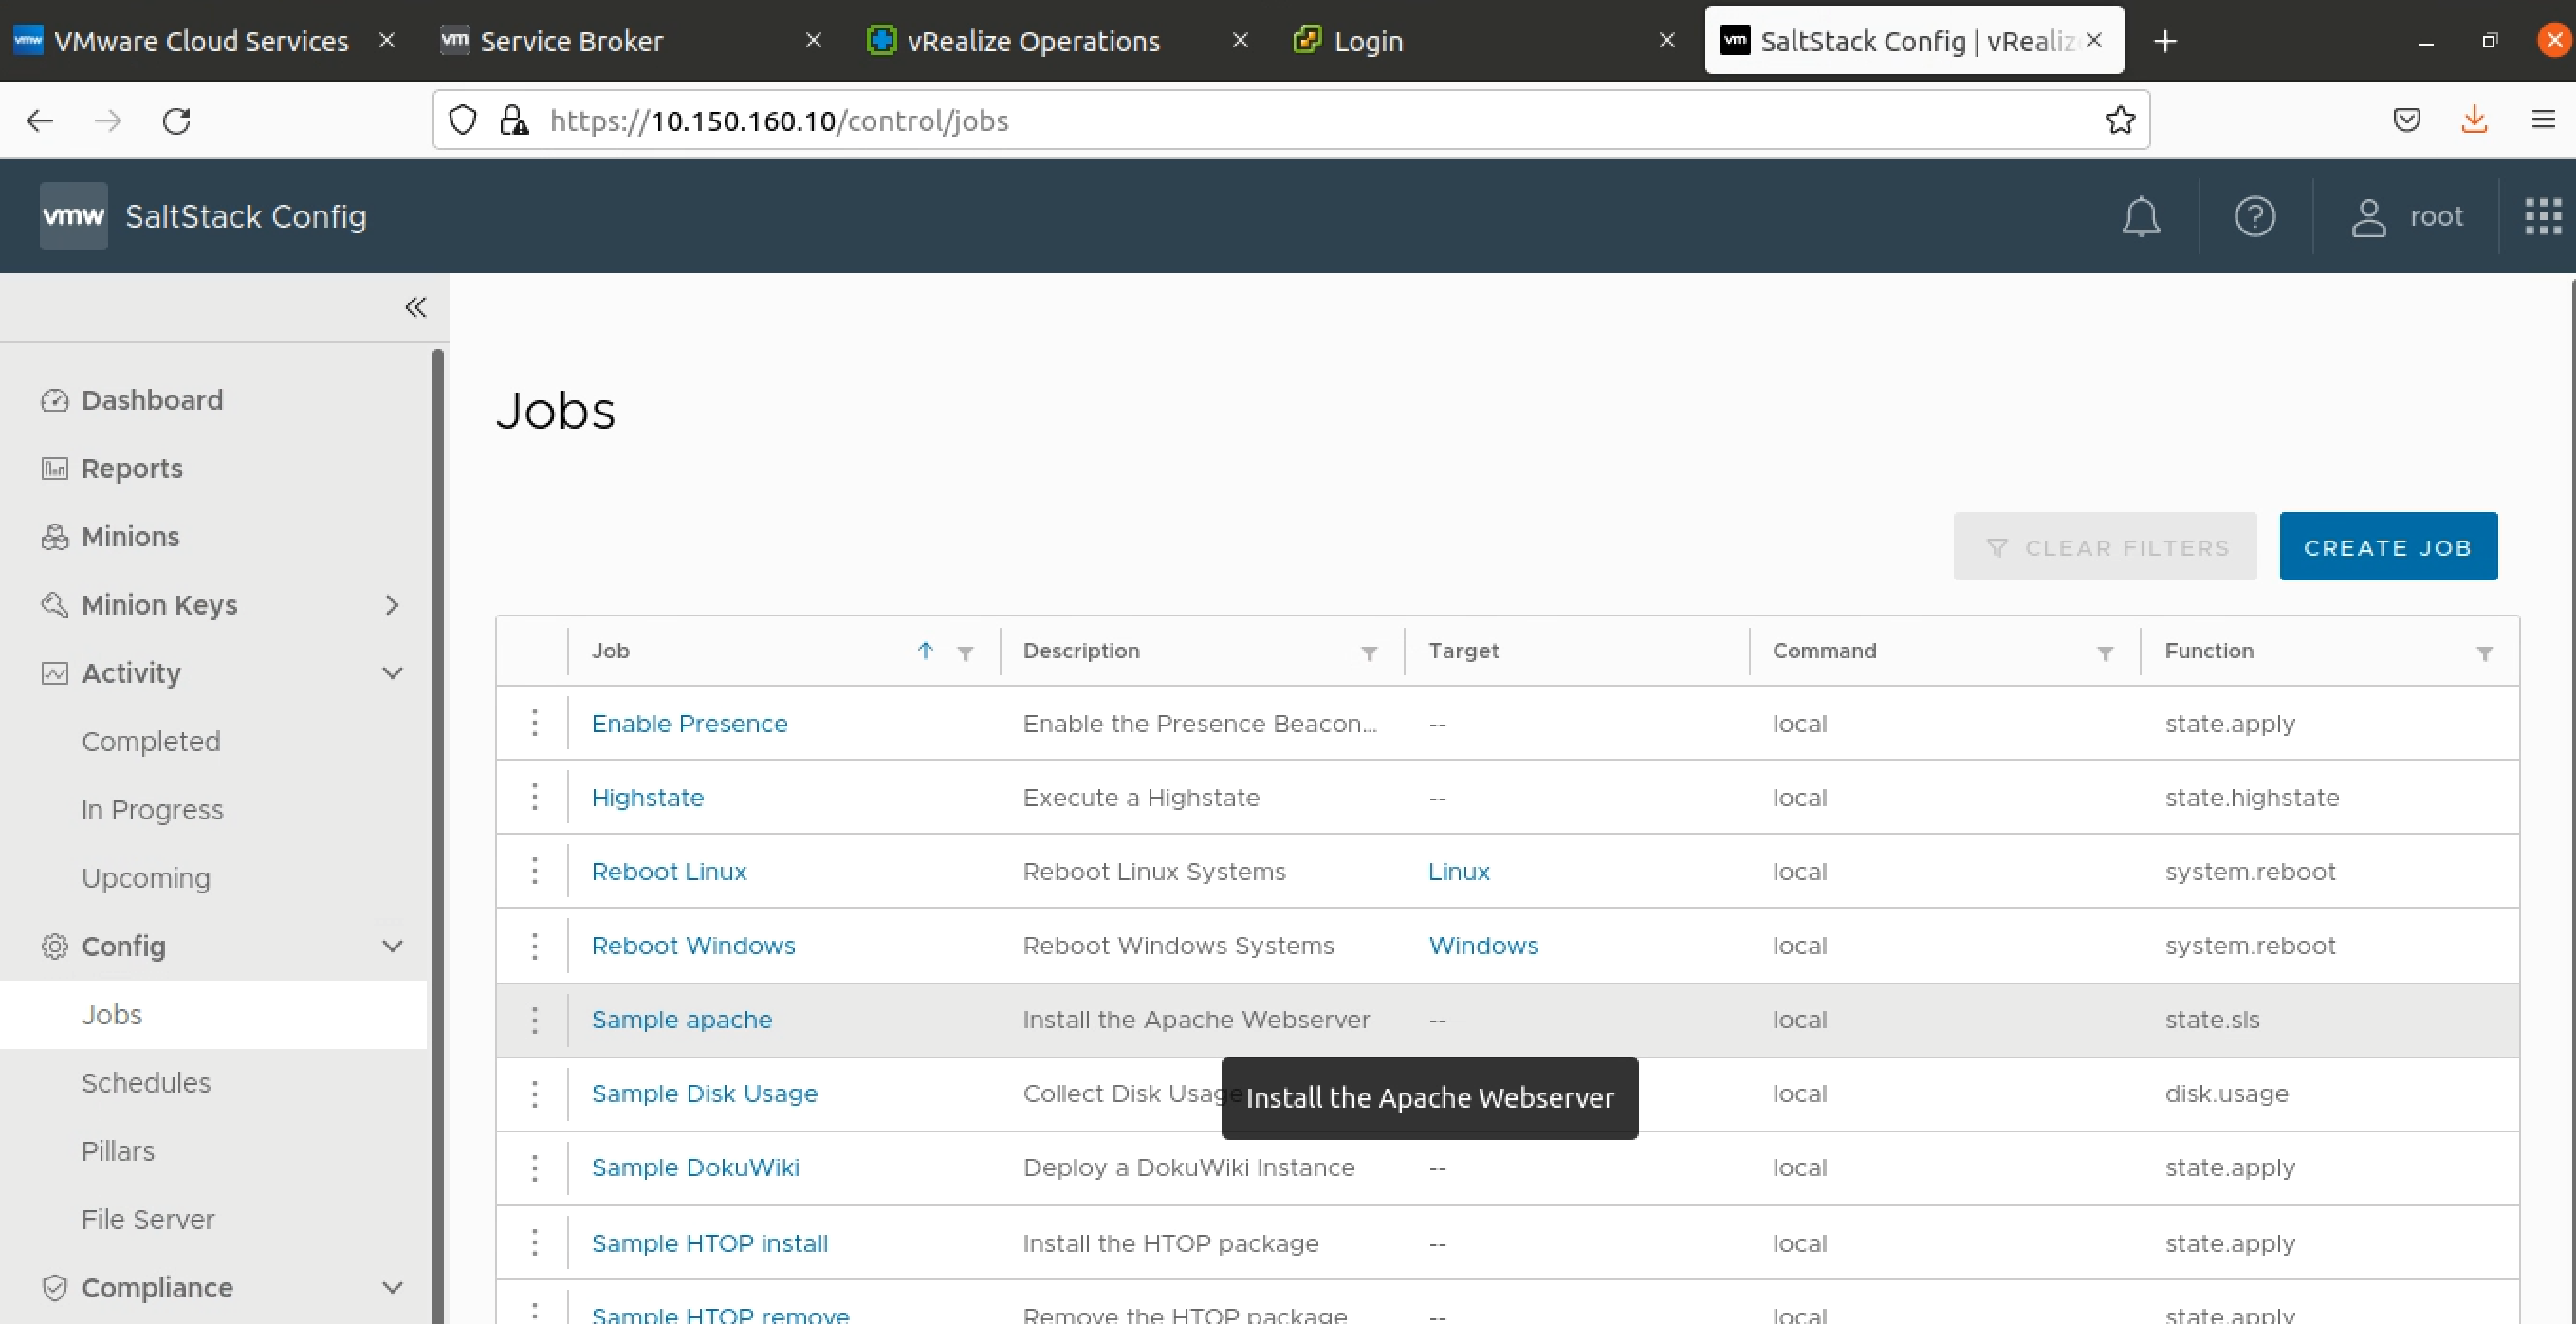
Task: Collapse the sidebar with double-chevron icon
Action: (415, 307)
